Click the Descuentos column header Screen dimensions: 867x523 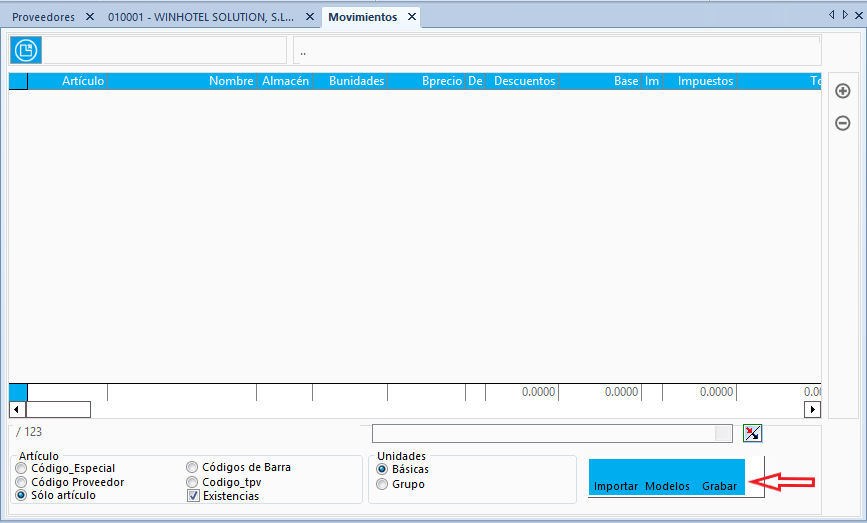click(x=522, y=81)
